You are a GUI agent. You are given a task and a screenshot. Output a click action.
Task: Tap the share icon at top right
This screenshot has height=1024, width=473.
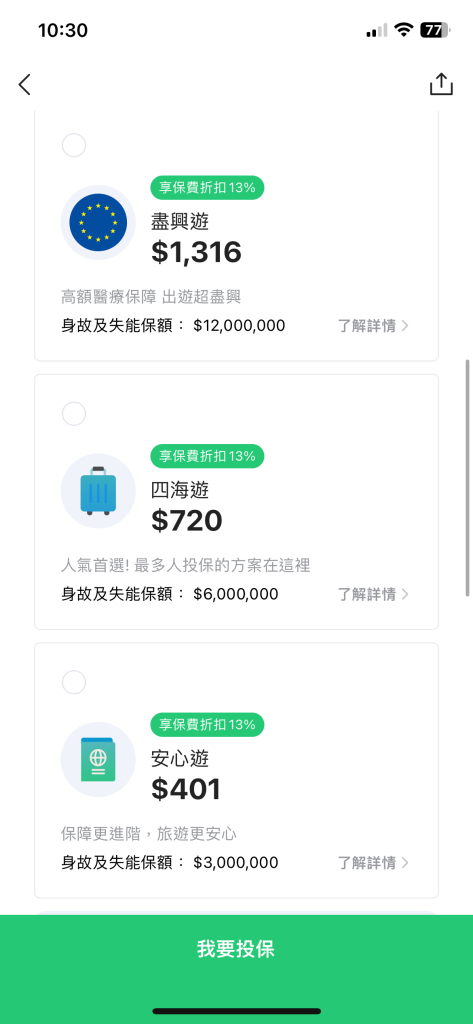[x=441, y=84]
